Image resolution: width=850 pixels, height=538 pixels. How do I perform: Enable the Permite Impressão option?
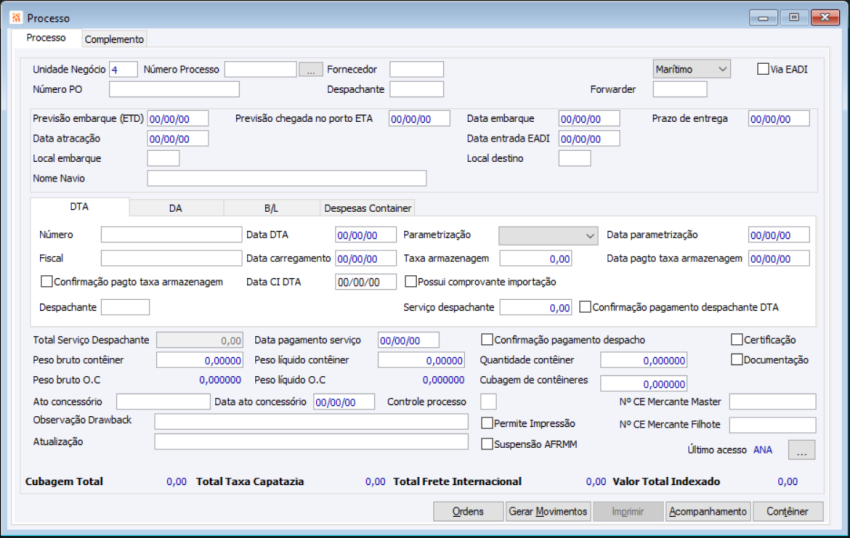488,424
